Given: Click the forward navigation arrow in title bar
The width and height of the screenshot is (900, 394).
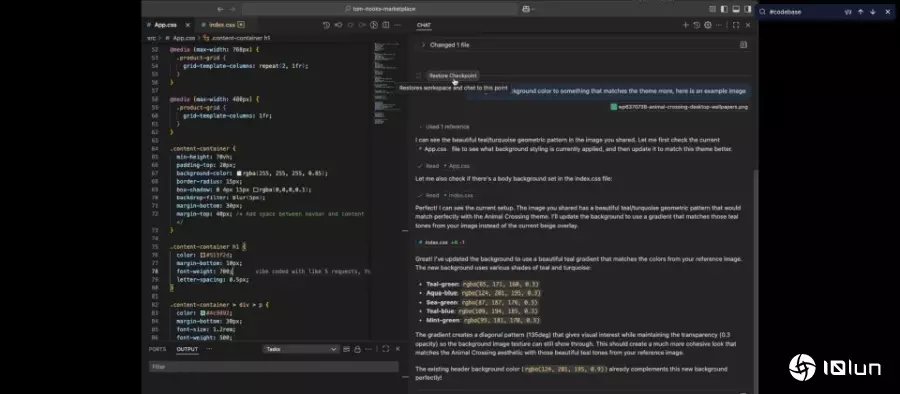Looking at the screenshot, I should click(x=232, y=9).
